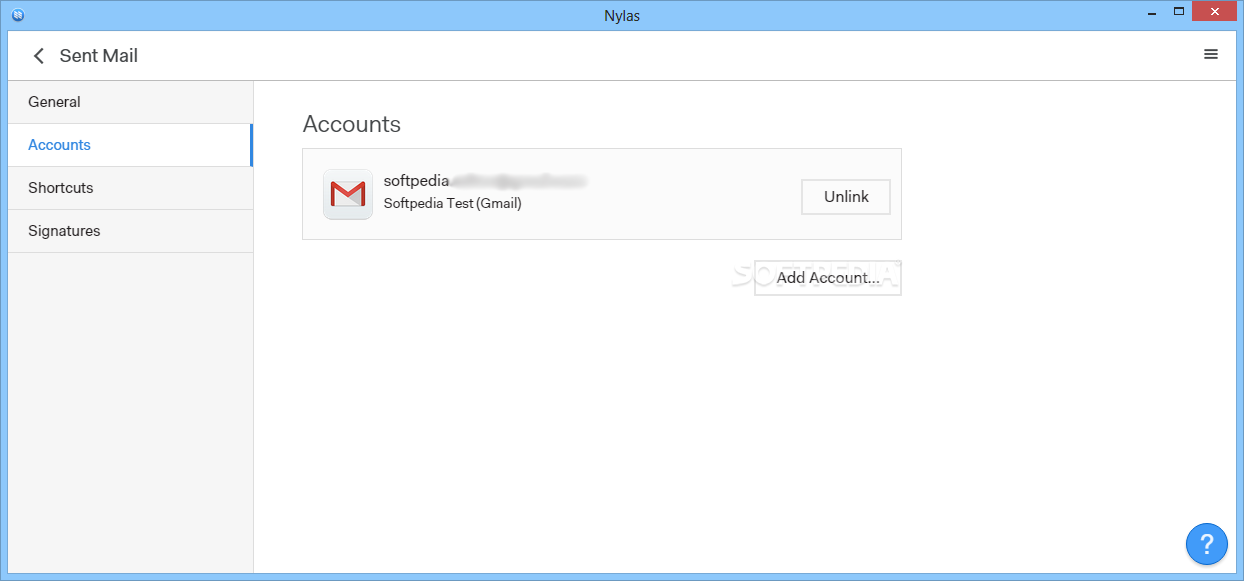This screenshot has width=1244, height=581.
Task: Click the Gmail account icon
Action: pyautogui.click(x=348, y=194)
